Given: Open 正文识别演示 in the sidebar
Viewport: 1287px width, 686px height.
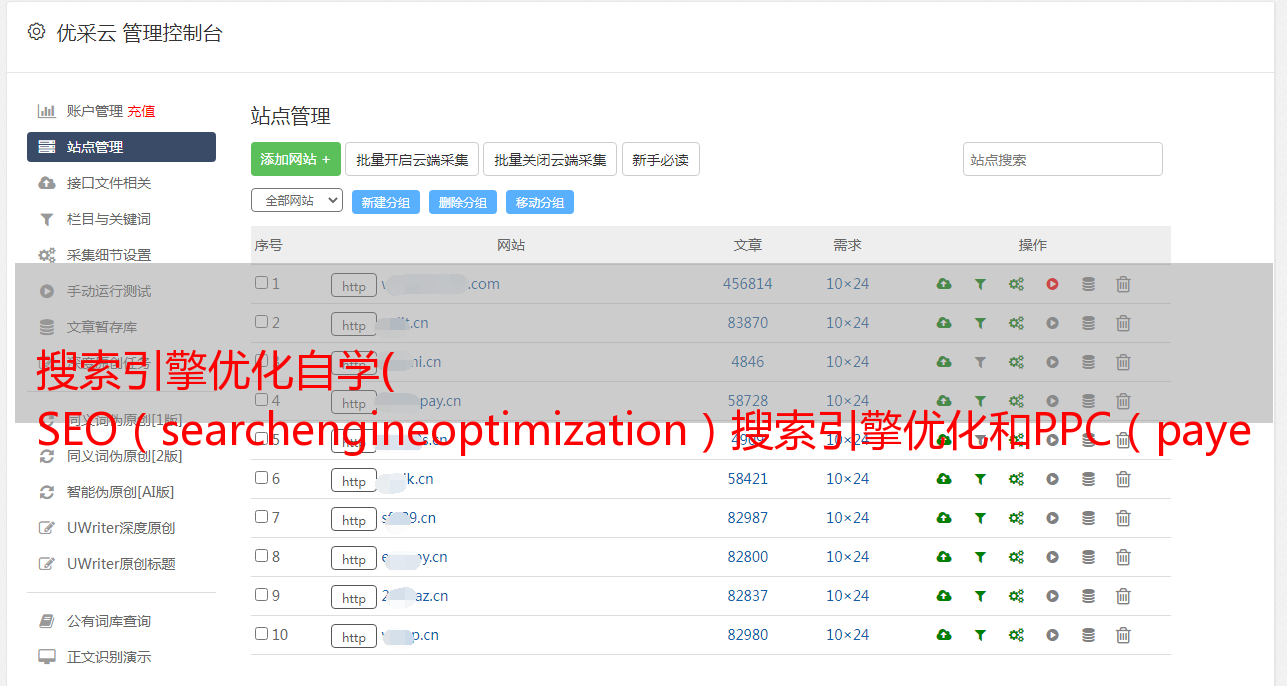Looking at the screenshot, I should click(x=109, y=658).
